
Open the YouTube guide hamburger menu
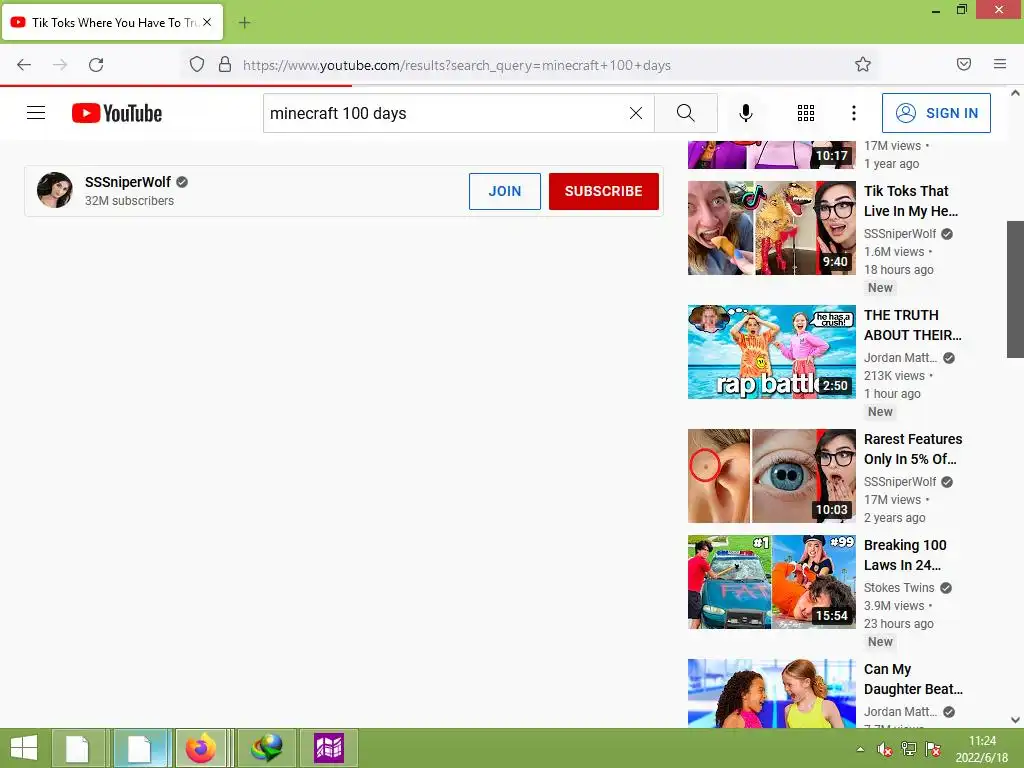click(36, 113)
